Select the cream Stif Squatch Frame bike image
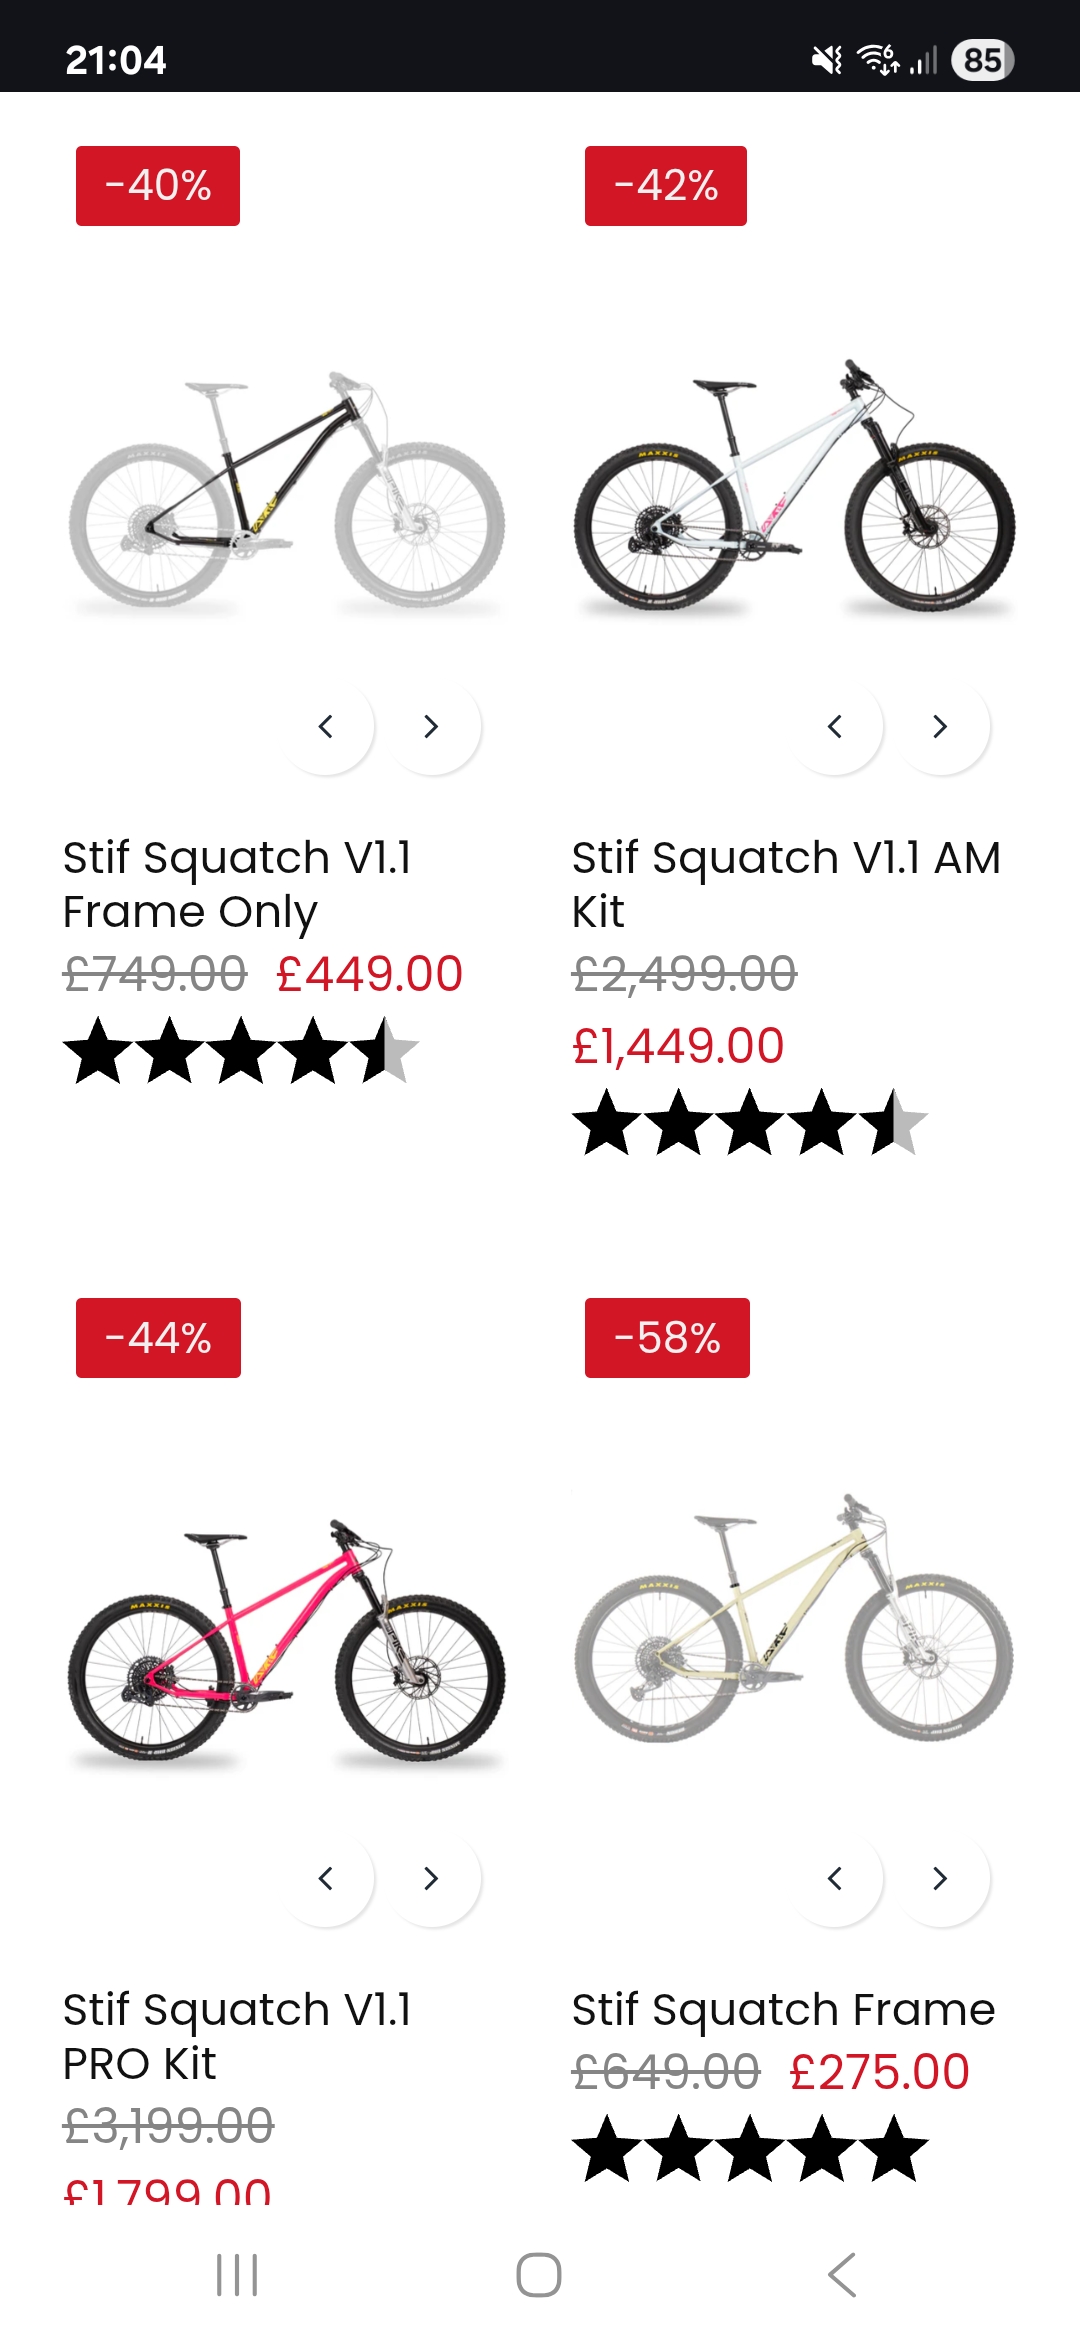Screen dimensions: 1080x2340 coord(795,1620)
